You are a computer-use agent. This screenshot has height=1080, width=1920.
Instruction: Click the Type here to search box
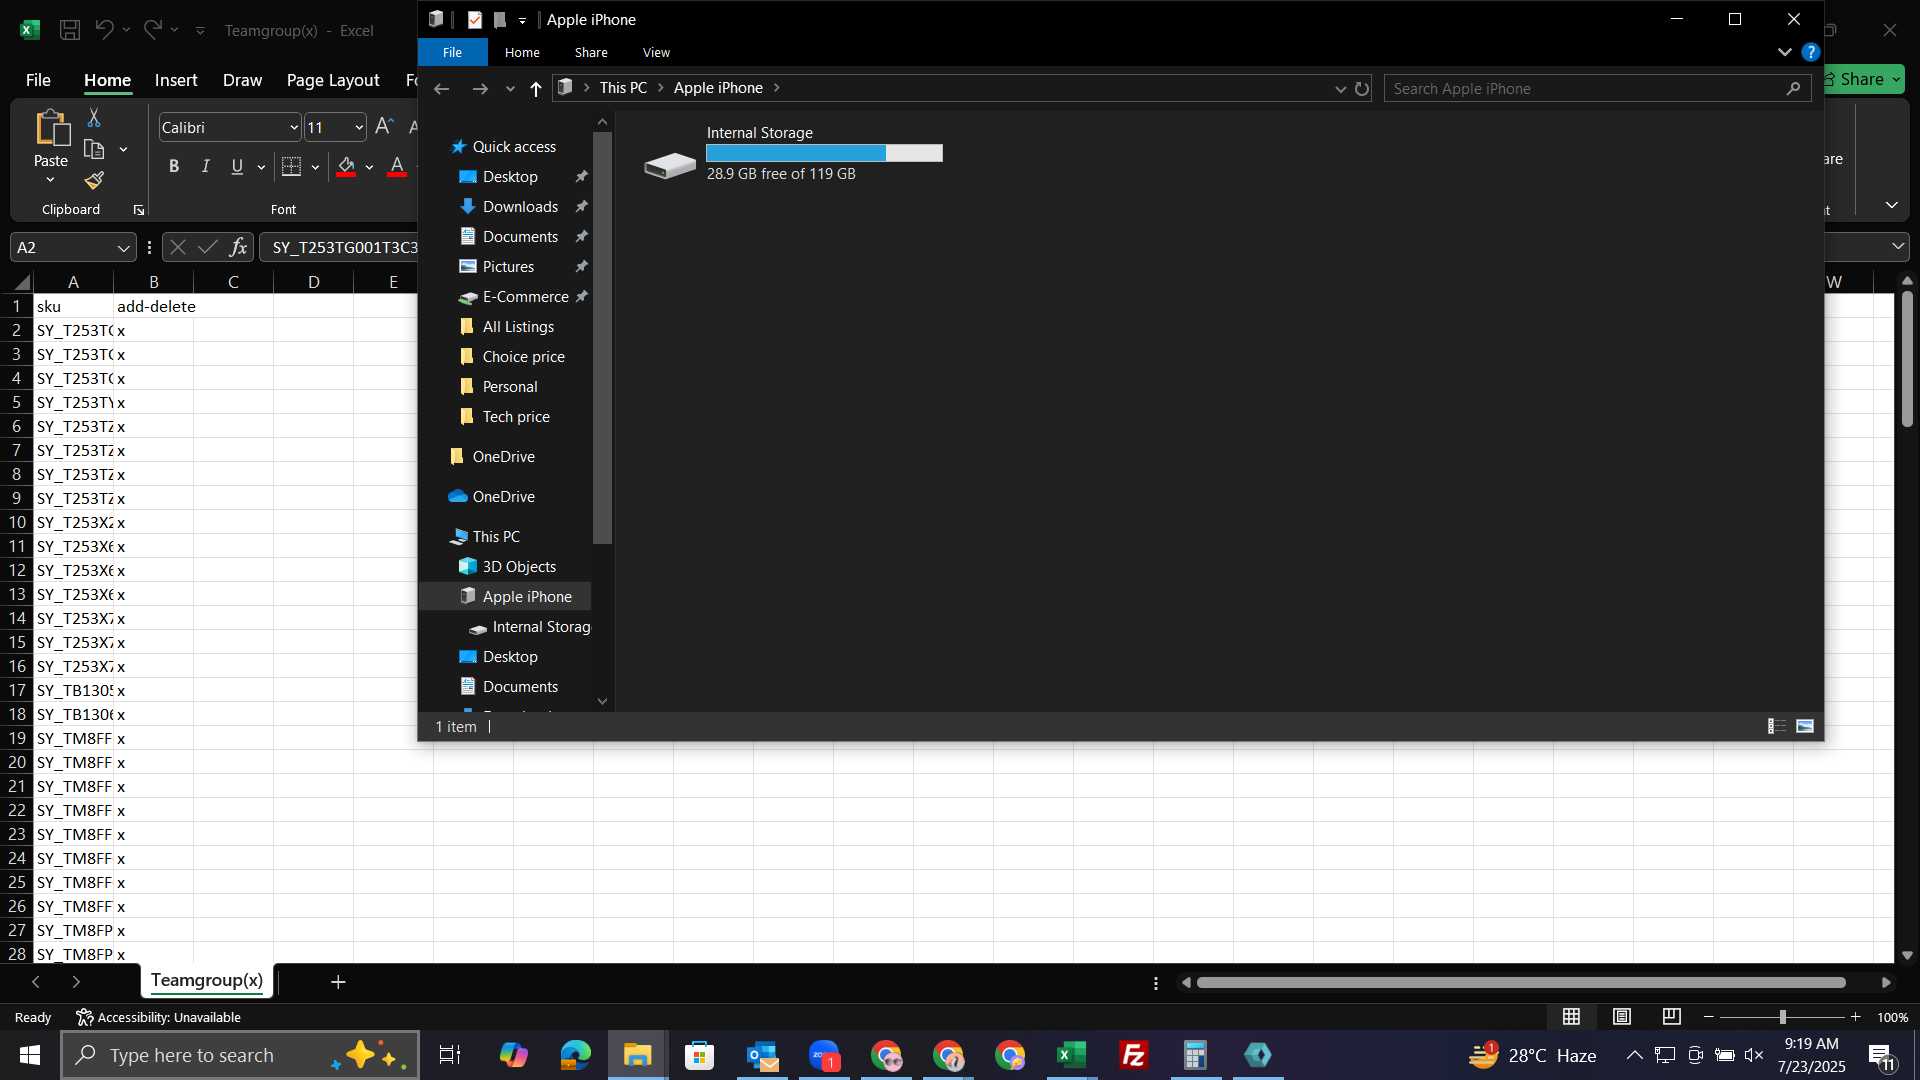pos(240,1055)
